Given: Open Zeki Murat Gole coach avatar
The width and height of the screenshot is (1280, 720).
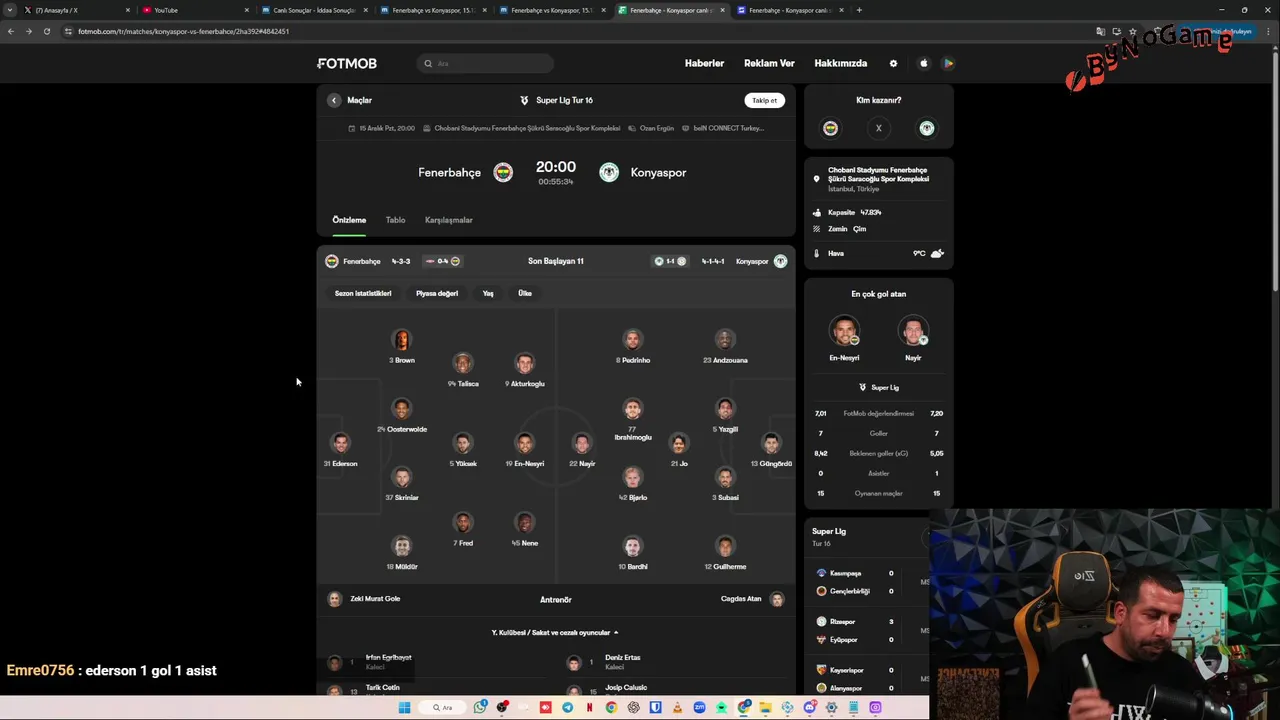Looking at the screenshot, I should (334, 599).
